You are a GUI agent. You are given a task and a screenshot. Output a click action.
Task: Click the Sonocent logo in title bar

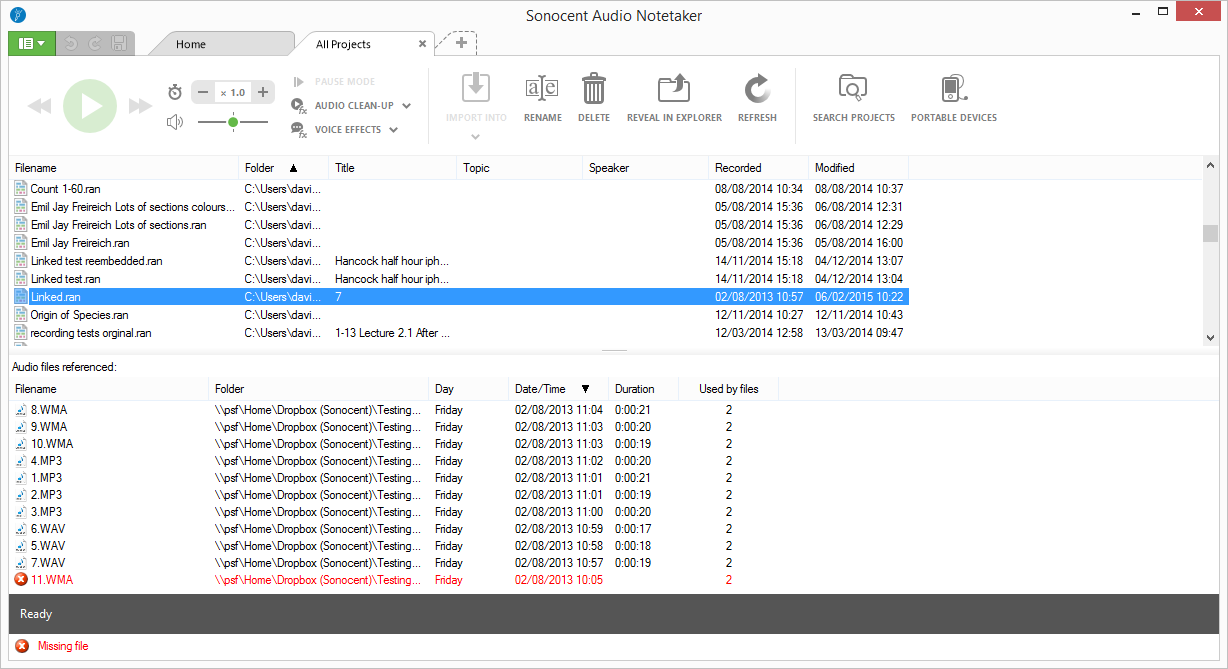[x=17, y=15]
